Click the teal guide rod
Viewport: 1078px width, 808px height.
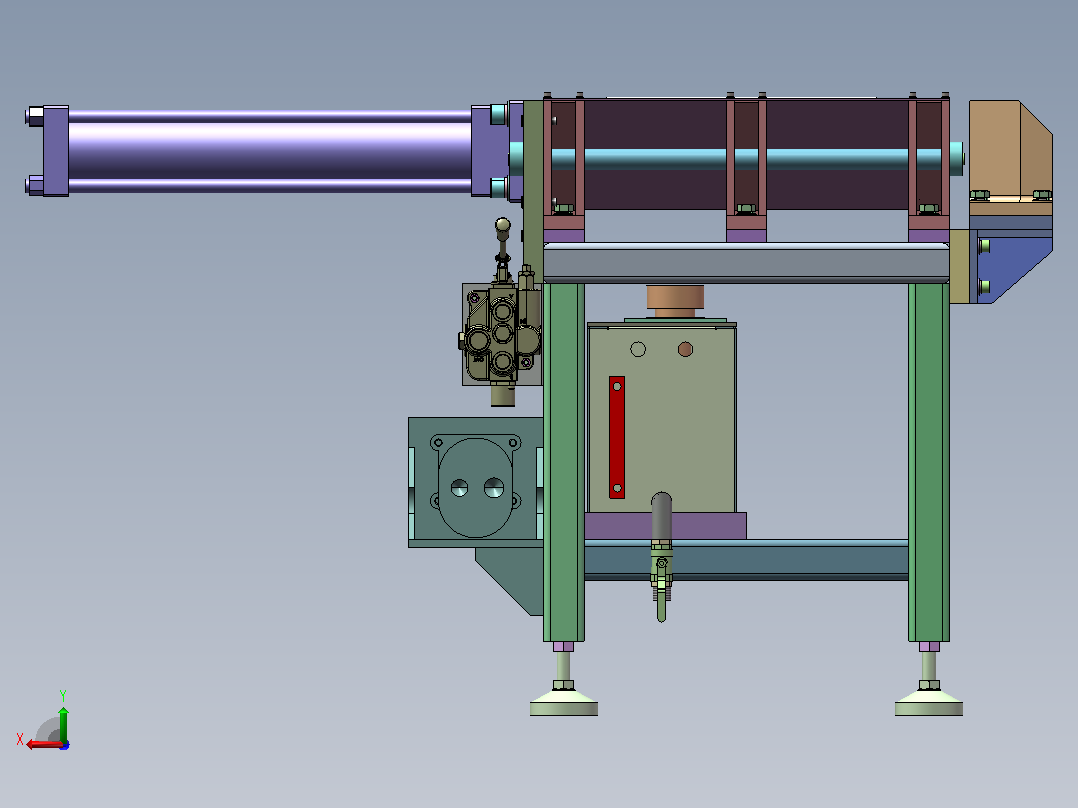click(x=746, y=159)
